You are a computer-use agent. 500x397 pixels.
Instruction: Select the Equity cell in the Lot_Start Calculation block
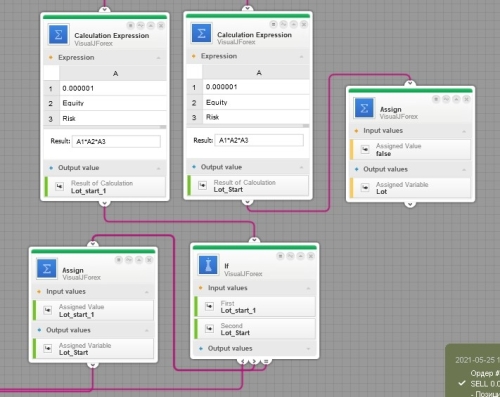(256, 102)
